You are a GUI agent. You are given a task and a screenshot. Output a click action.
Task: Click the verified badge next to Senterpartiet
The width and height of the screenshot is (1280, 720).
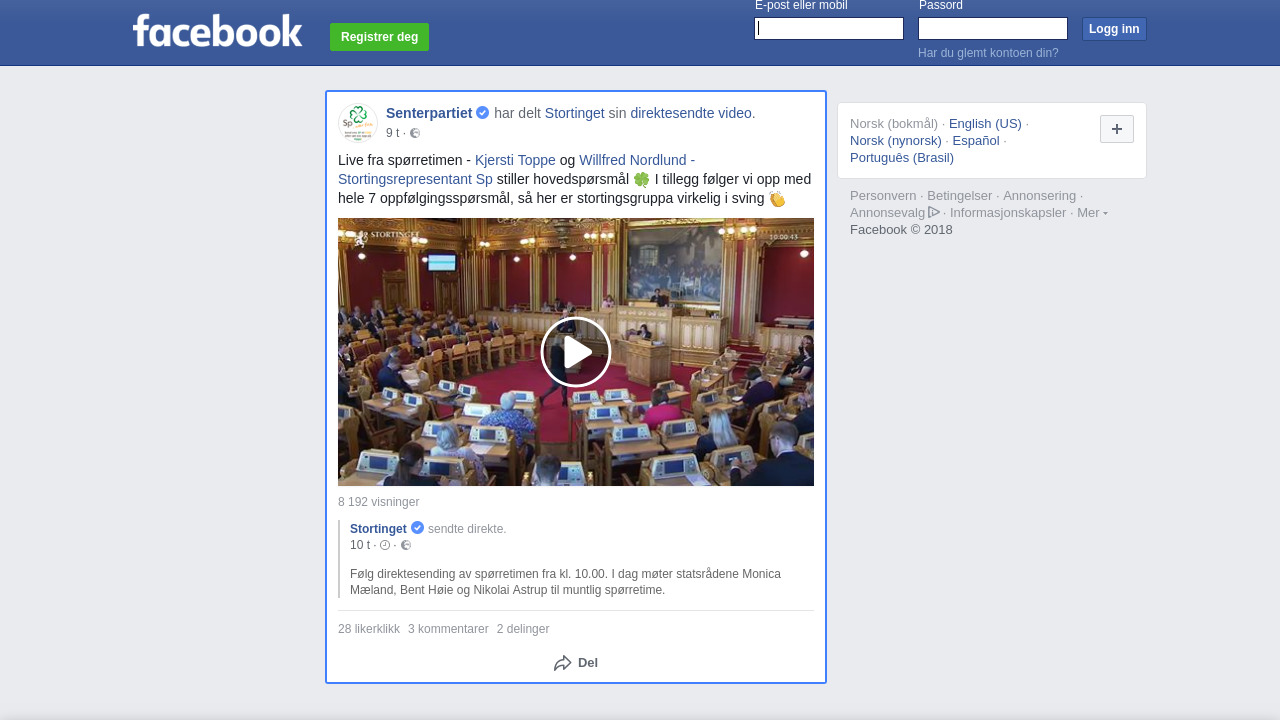[482, 113]
